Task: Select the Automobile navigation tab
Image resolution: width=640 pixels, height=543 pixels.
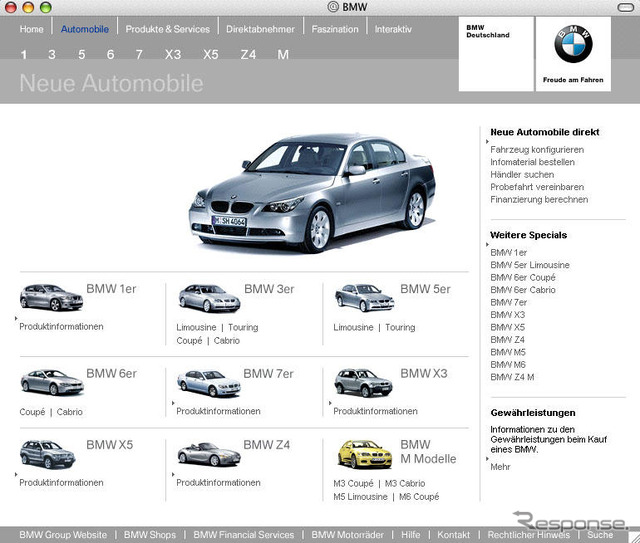Action: (x=85, y=29)
